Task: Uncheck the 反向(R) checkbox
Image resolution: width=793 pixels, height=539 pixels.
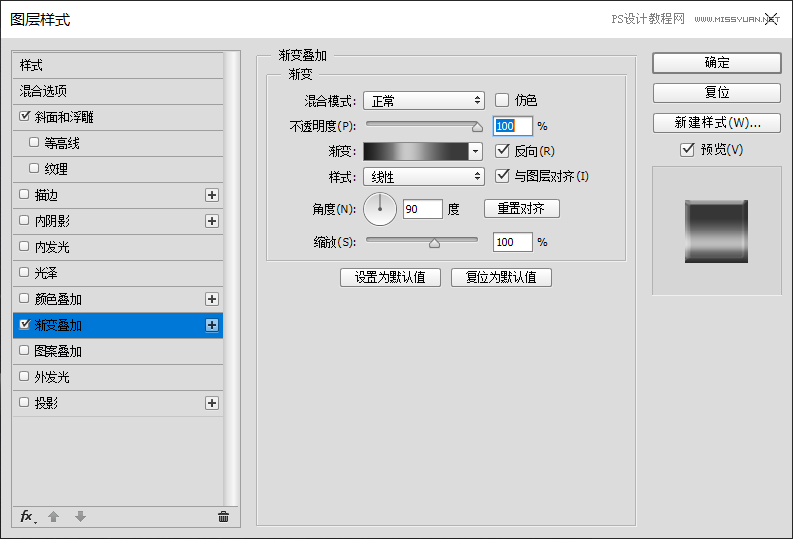Action: [x=502, y=151]
